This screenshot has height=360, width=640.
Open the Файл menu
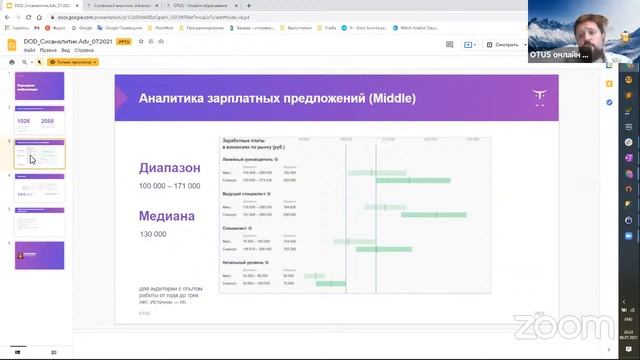29,50
